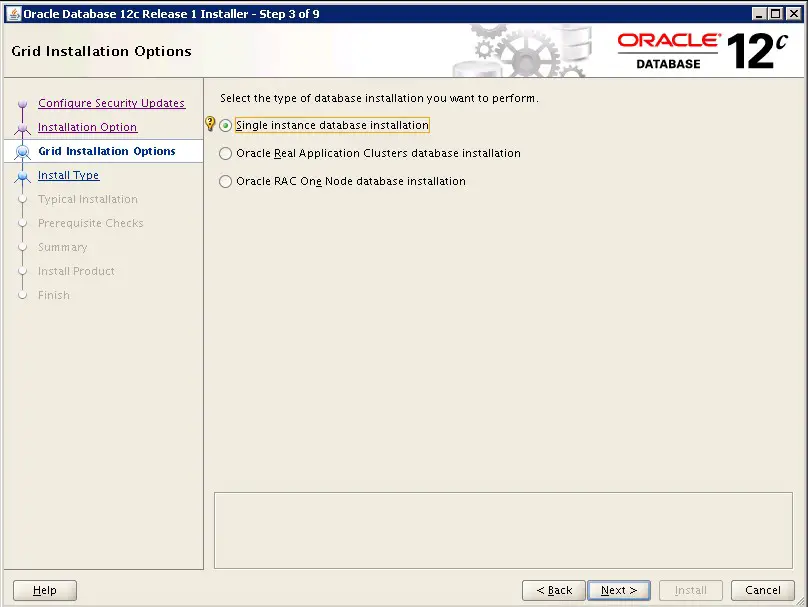Image resolution: width=808 pixels, height=607 pixels.
Task: Open the Install Type step link
Action: [69, 175]
